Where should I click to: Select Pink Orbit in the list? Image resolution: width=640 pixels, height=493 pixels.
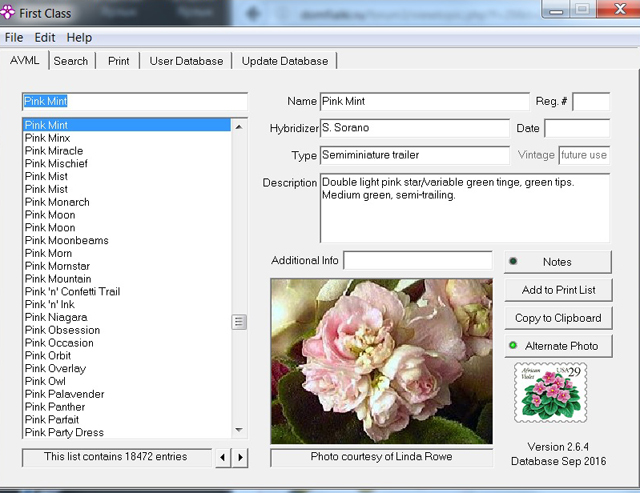coord(127,355)
